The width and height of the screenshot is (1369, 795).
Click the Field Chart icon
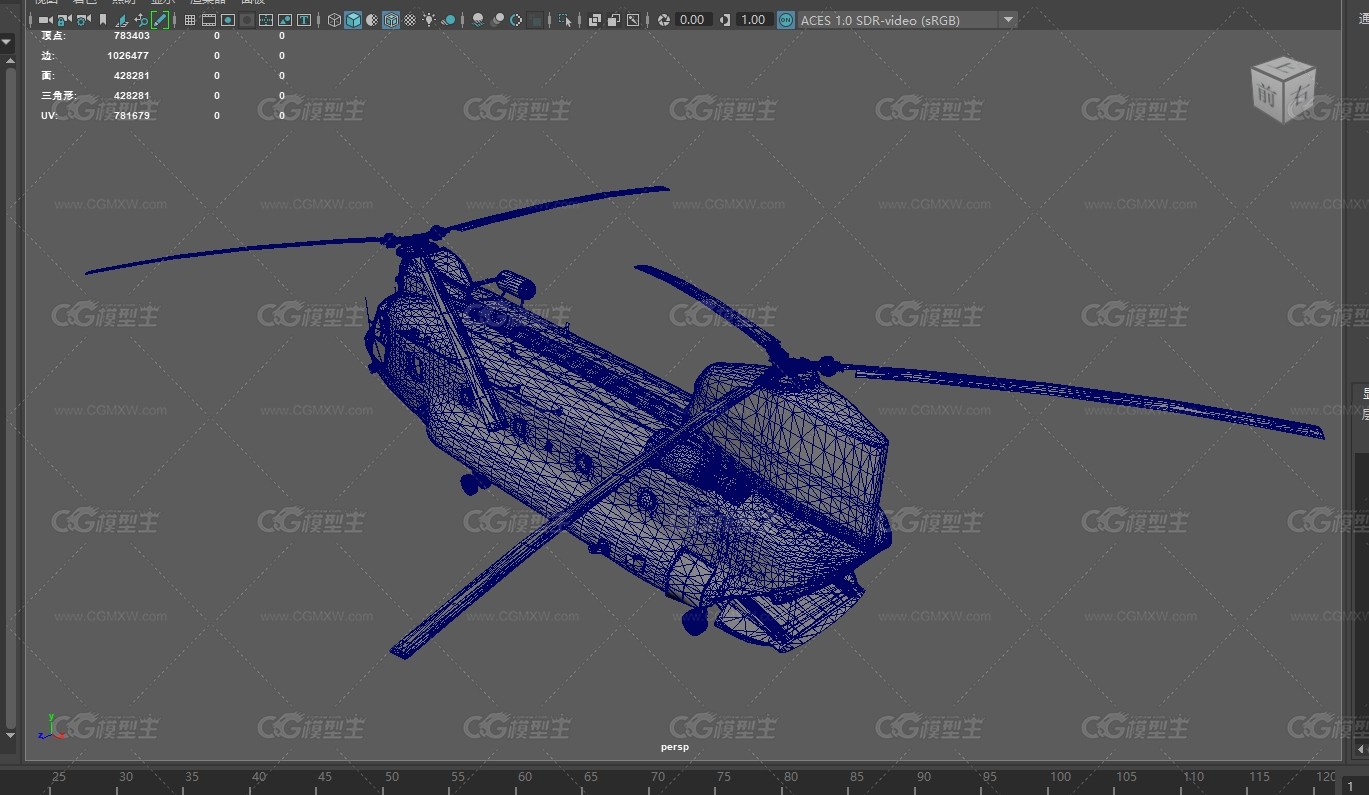(x=266, y=20)
